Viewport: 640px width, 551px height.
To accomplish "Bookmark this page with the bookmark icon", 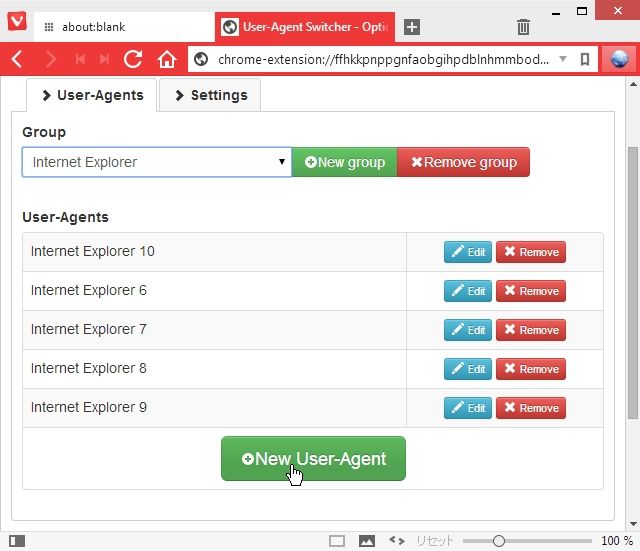I will click(585, 60).
